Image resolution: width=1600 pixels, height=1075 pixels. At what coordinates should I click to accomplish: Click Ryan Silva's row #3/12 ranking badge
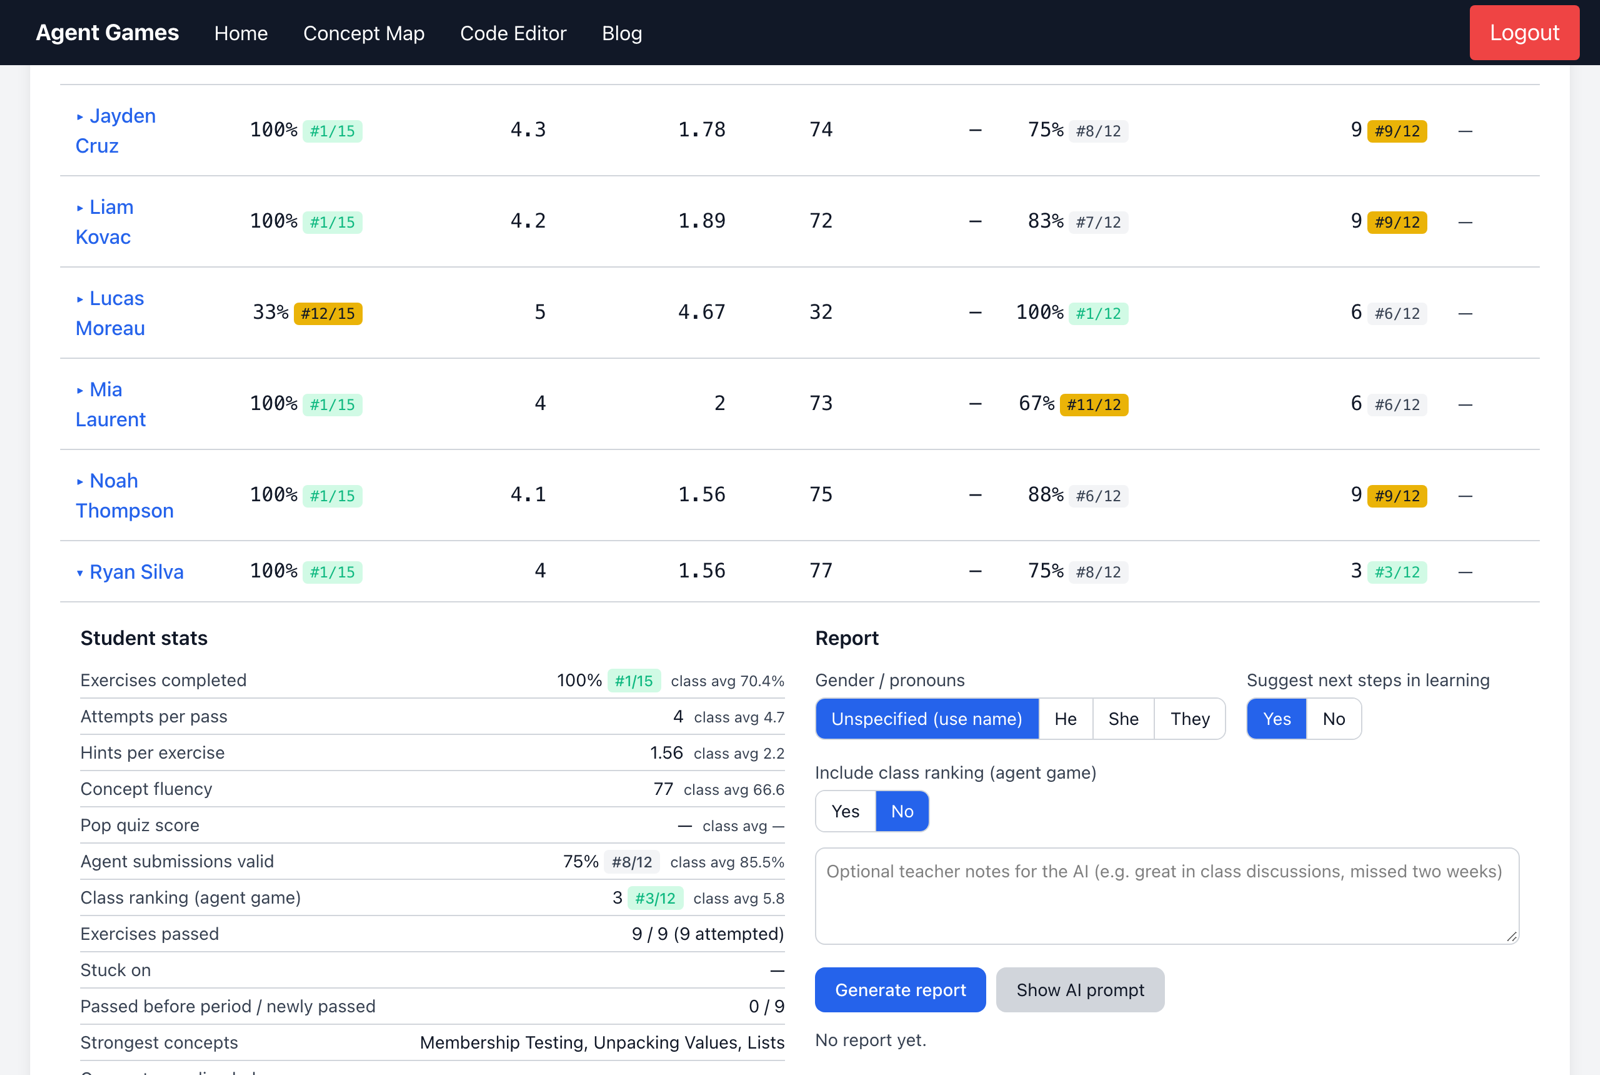1397,572
